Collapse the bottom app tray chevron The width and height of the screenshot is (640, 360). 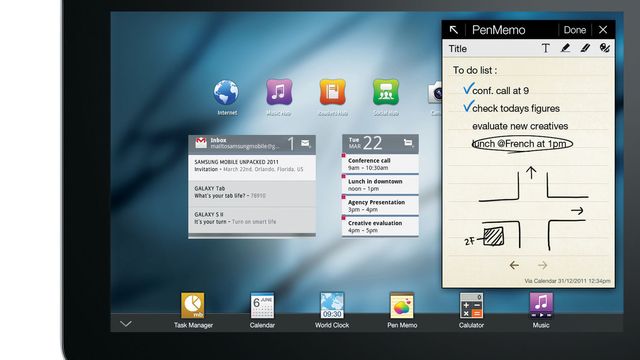point(126,324)
